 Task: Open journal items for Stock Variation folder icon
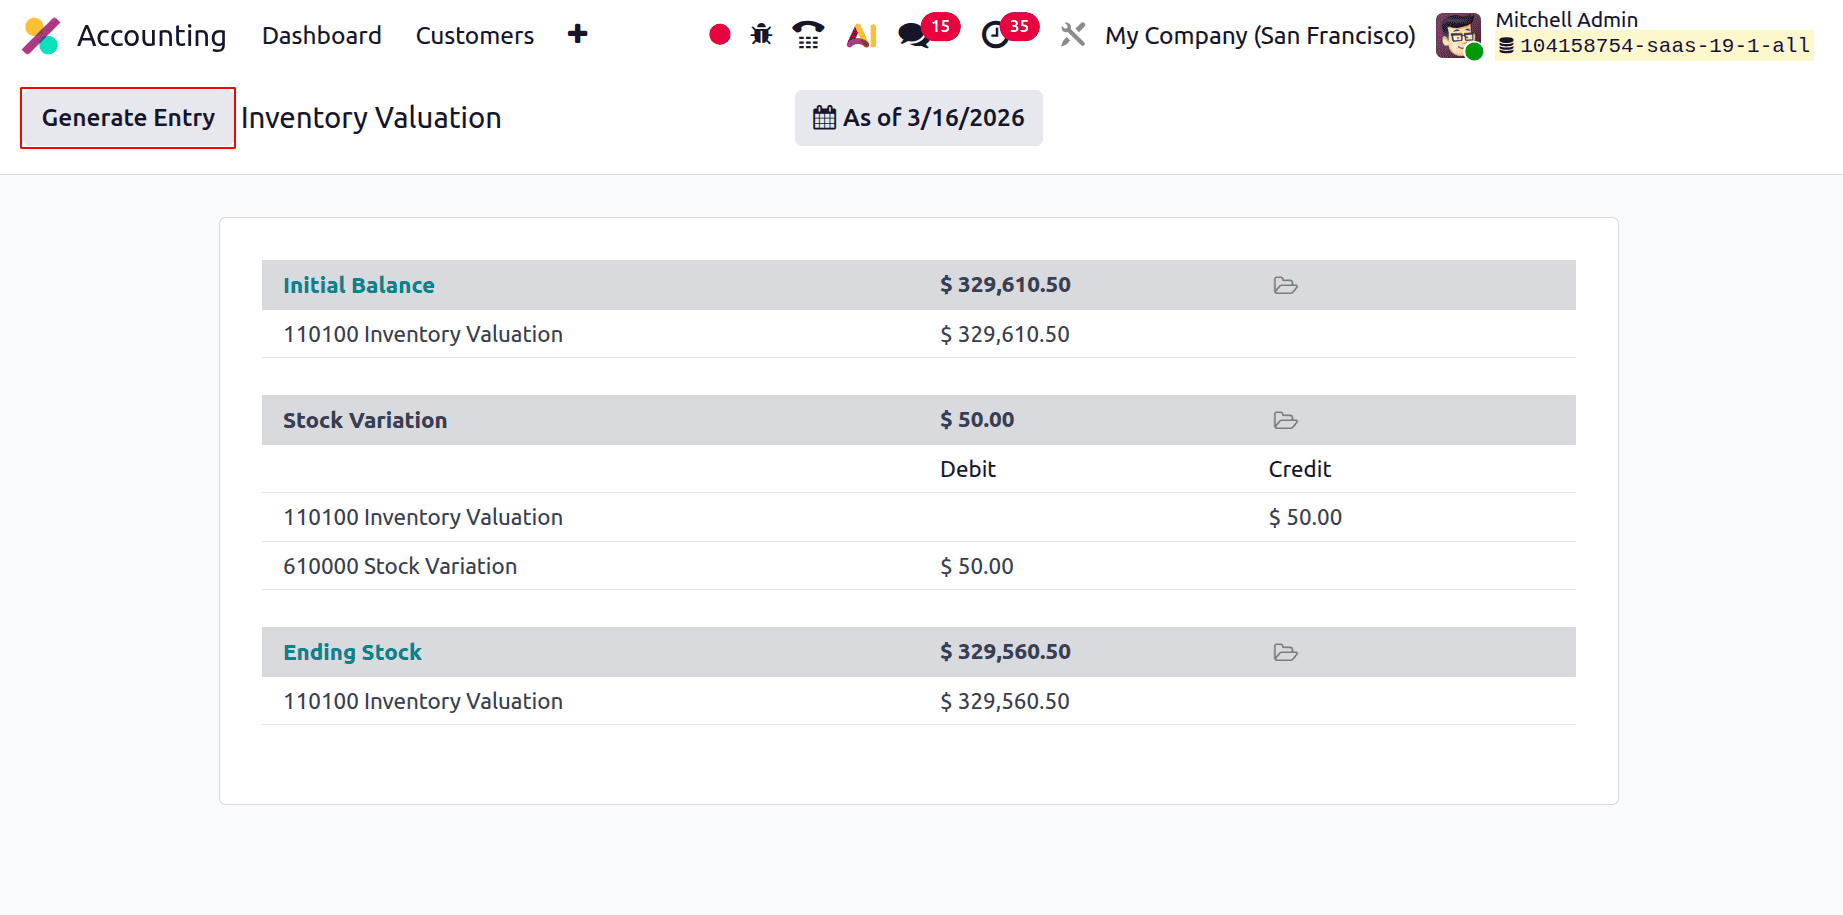coord(1285,420)
